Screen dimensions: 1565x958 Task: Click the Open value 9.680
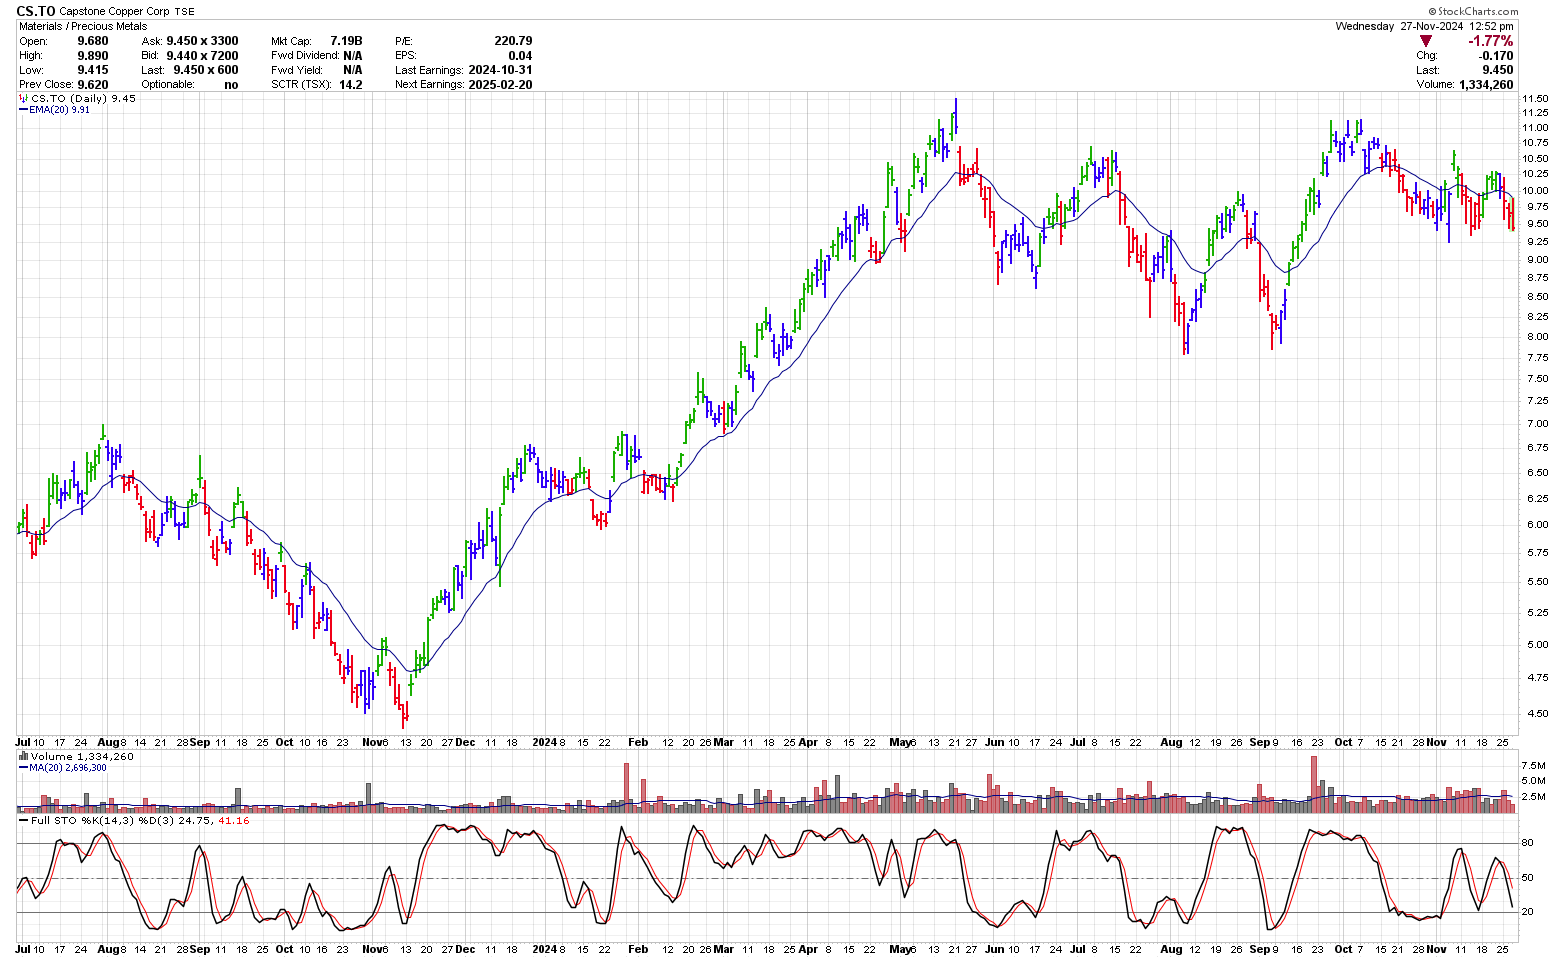(x=93, y=41)
